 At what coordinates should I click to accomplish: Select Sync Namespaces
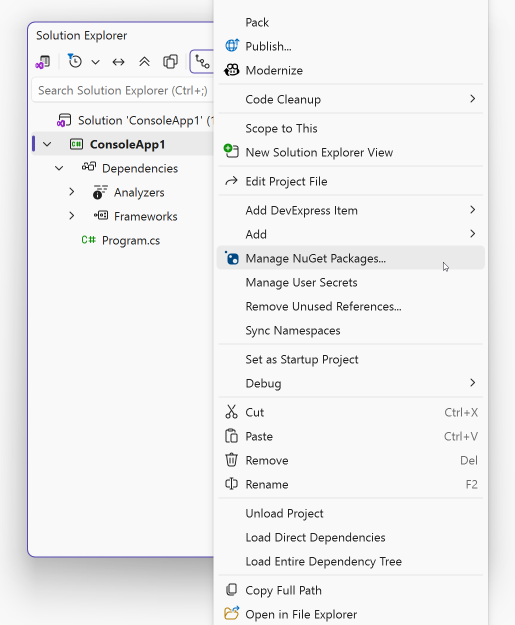tap(351, 330)
